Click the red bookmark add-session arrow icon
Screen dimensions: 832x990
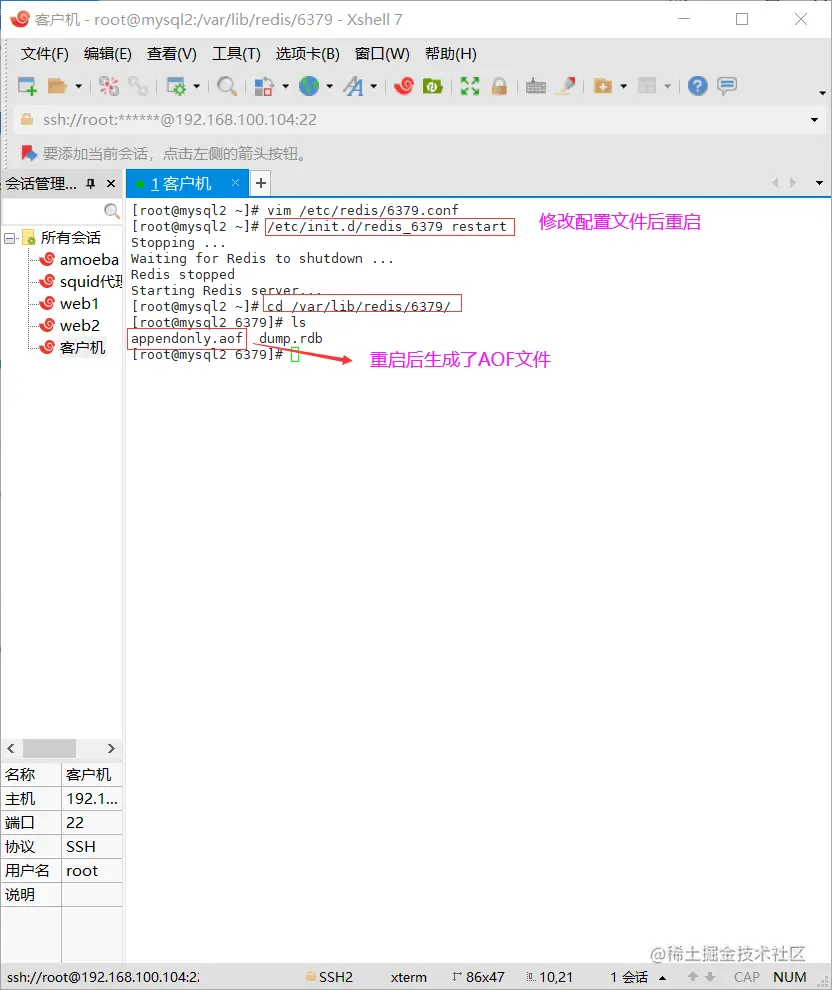[x=29, y=153]
